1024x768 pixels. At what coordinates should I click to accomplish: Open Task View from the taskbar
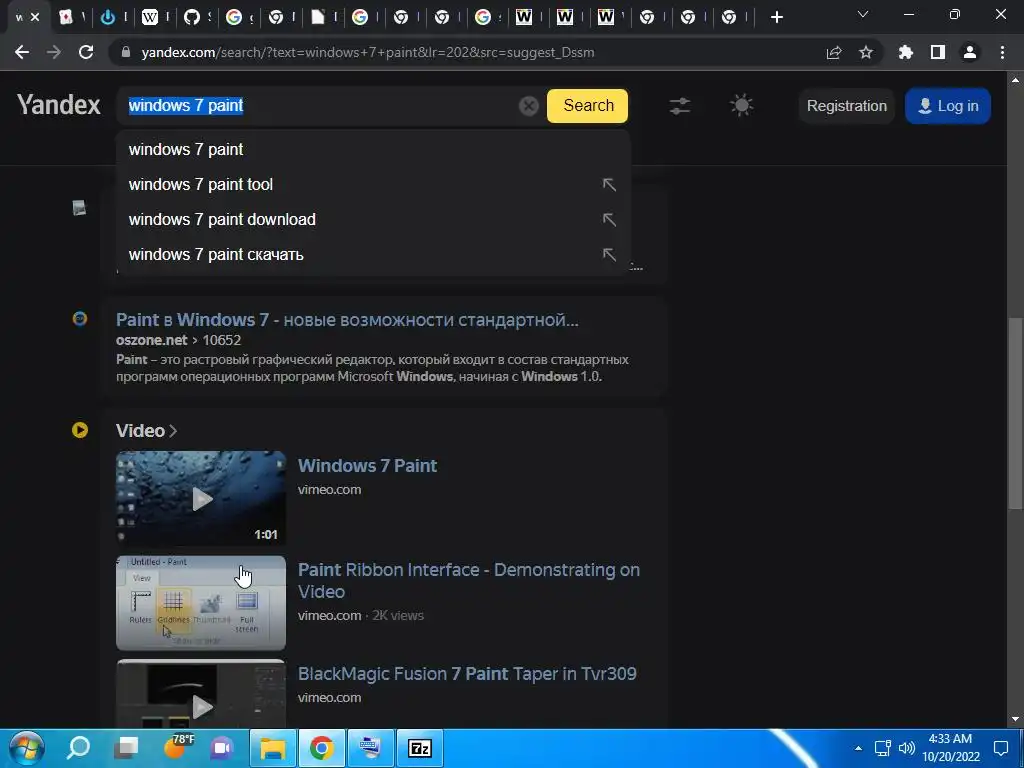point(126,748)
